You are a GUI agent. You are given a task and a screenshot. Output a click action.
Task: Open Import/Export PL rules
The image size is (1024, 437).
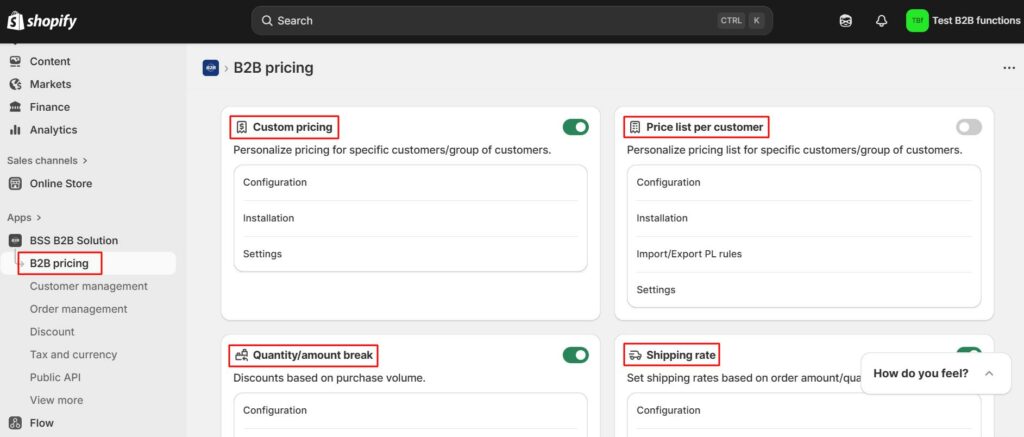point(804,254)
